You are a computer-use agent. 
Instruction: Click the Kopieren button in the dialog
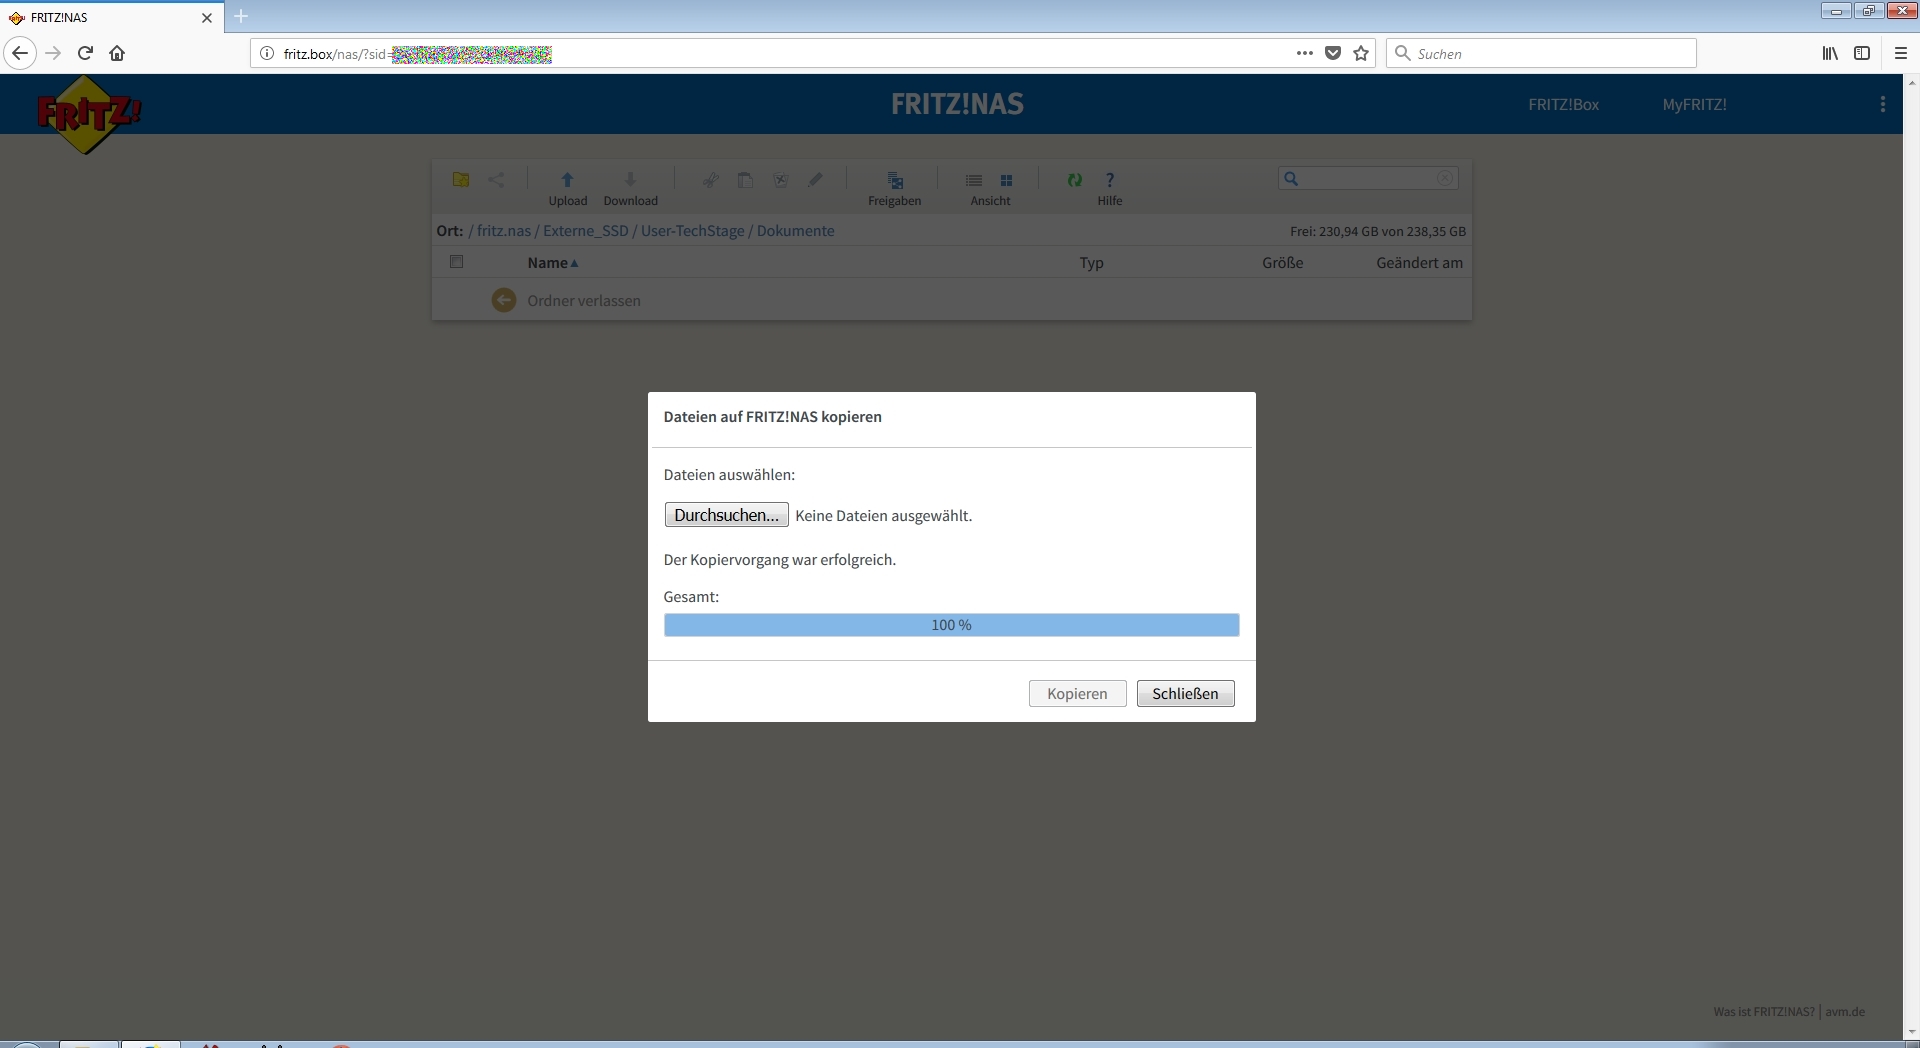click(1077, 694)
